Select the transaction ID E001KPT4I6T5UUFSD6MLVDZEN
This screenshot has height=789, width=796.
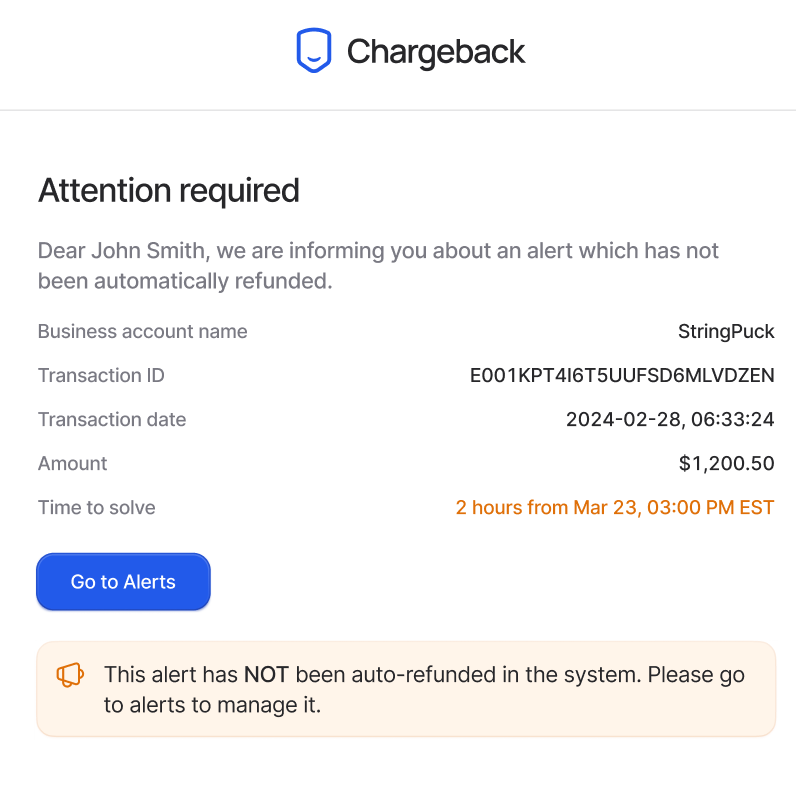pos(622,376)
